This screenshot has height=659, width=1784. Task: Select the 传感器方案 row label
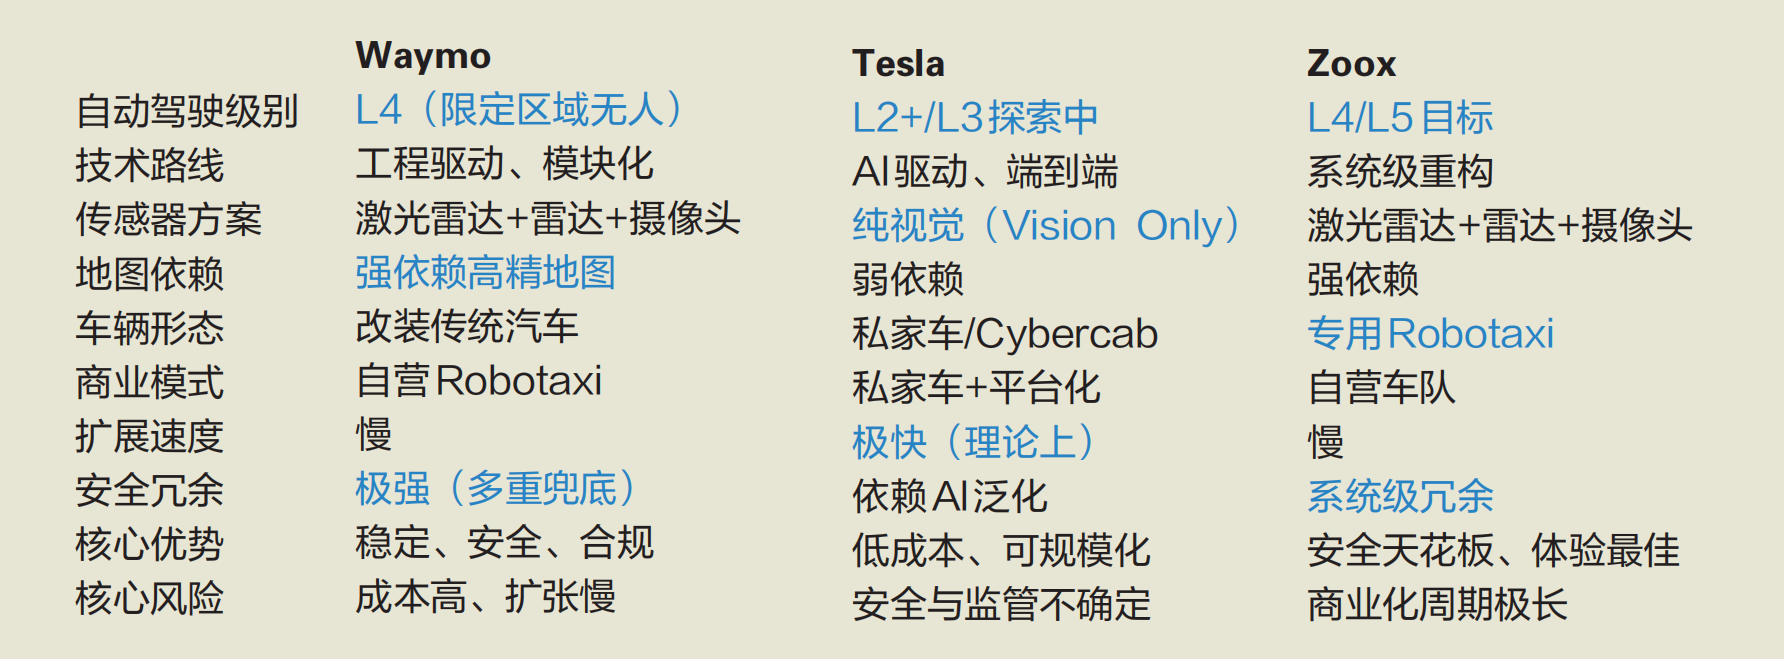point(168,219)
